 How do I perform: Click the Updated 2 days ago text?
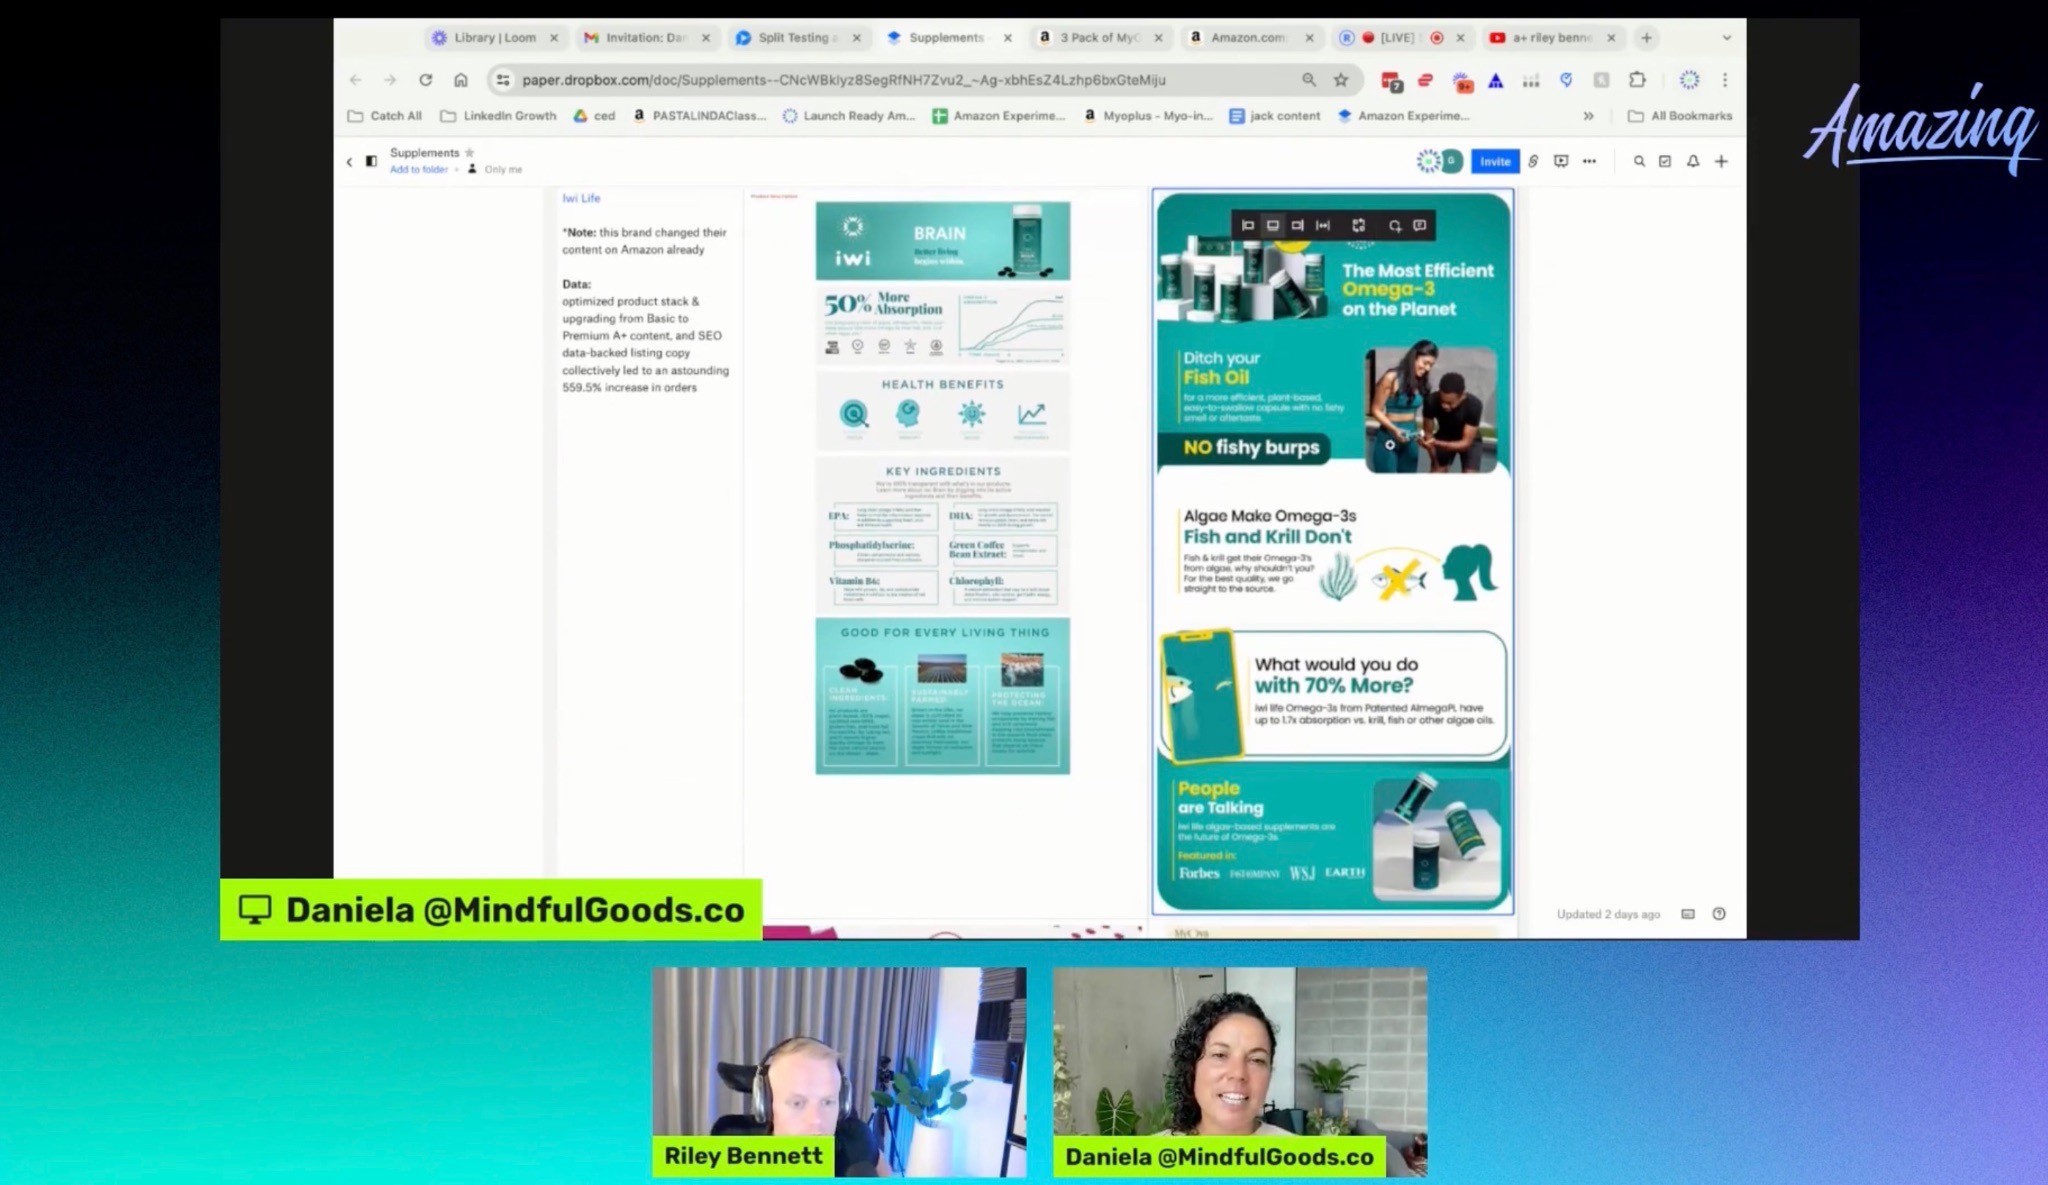pyautogui.click(x=1608, y=914)
